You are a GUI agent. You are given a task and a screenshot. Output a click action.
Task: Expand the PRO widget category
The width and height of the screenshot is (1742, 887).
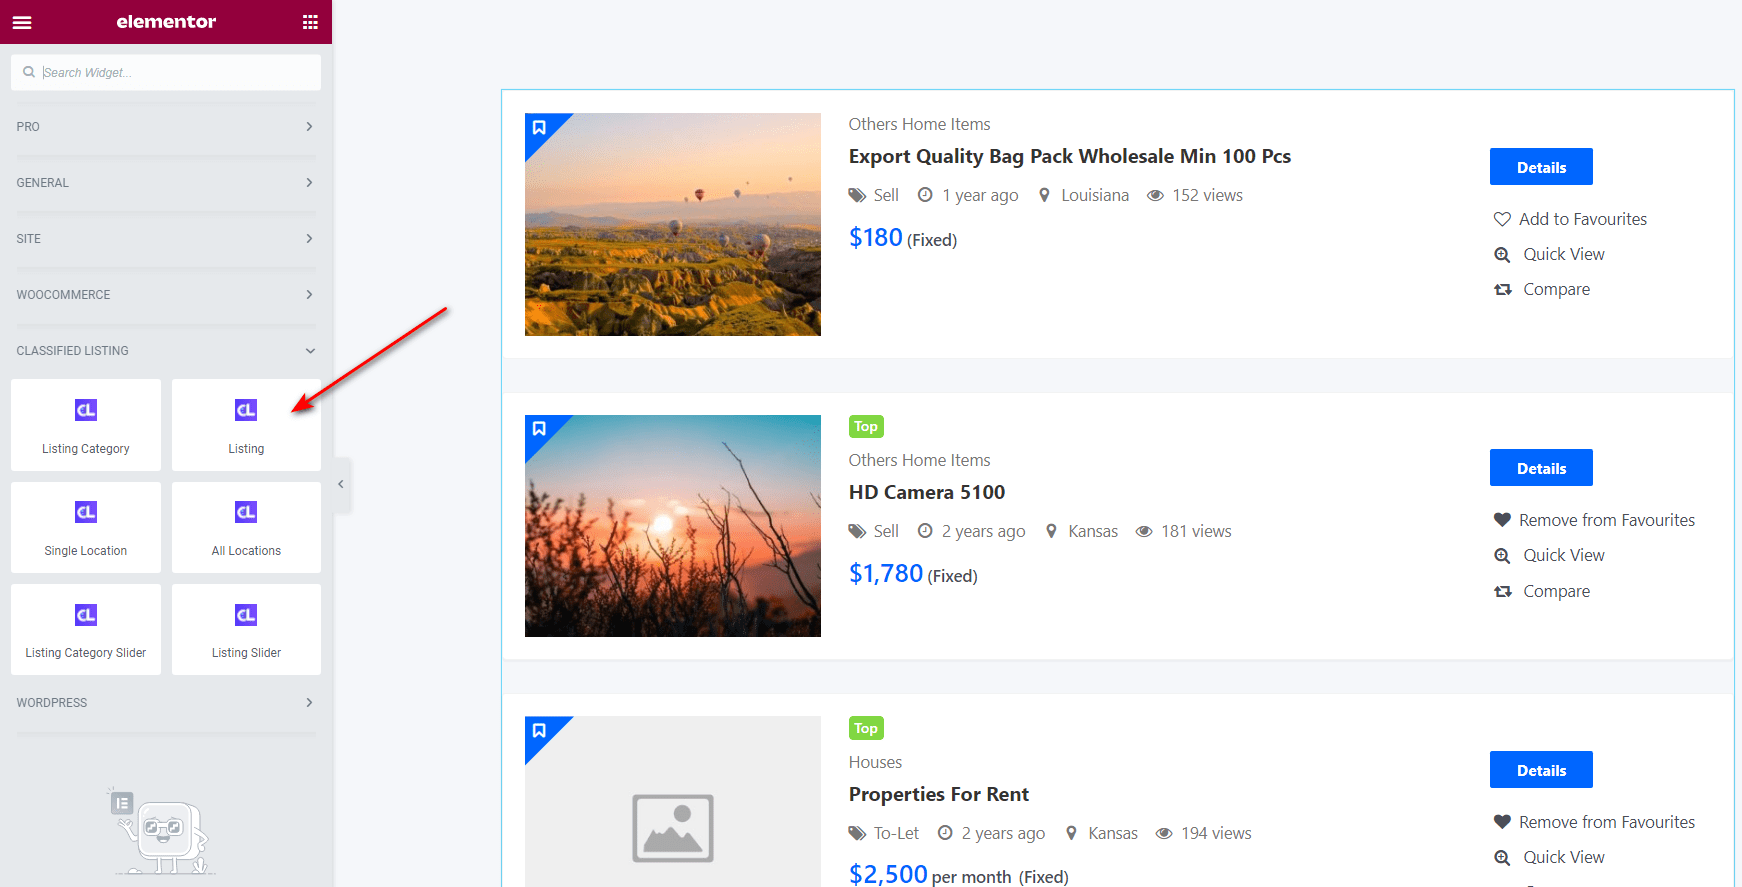[166, 127]
